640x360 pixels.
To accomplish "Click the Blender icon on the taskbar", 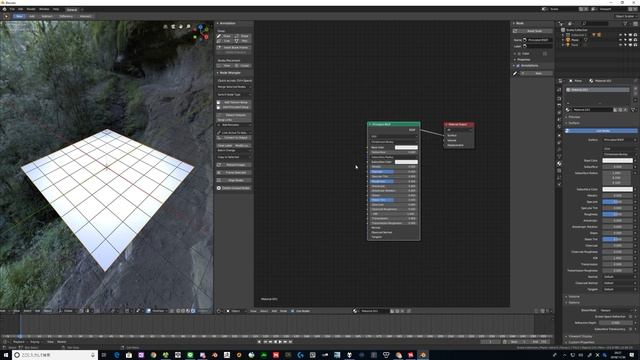I will click(x=423, y=355).
